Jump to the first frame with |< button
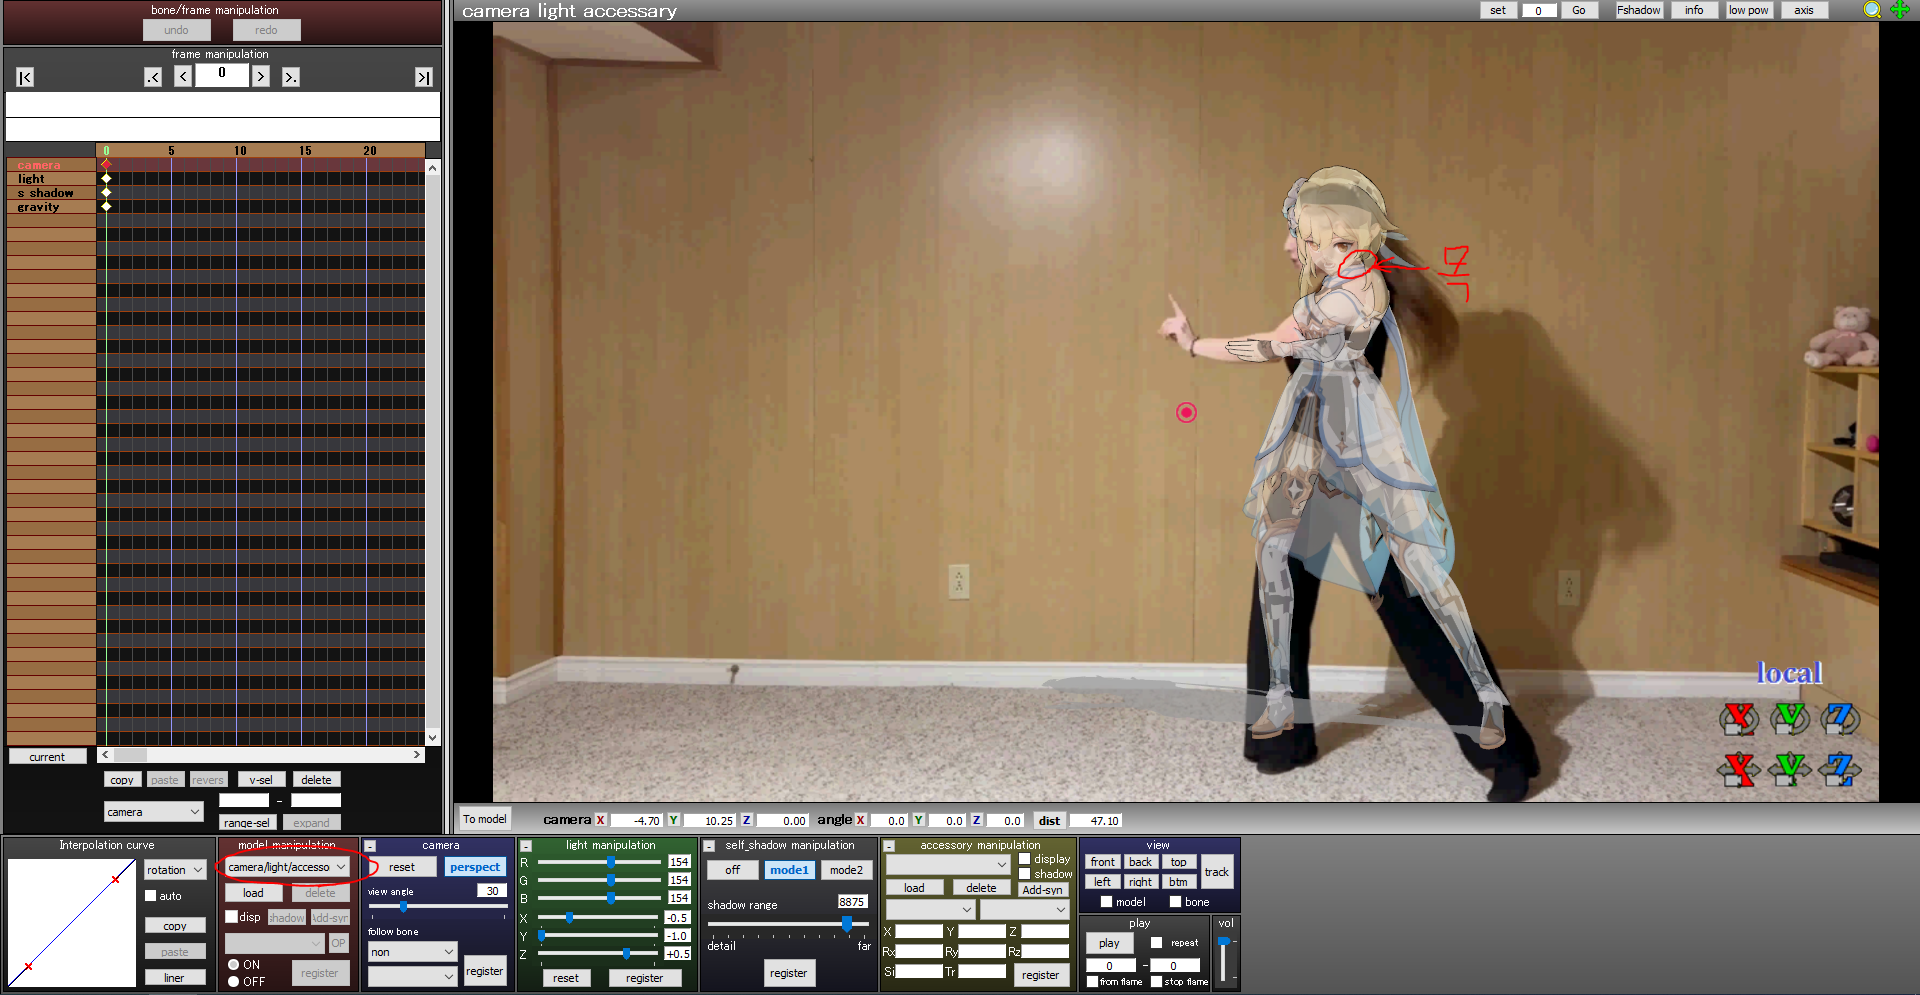 tap(25, 77)
